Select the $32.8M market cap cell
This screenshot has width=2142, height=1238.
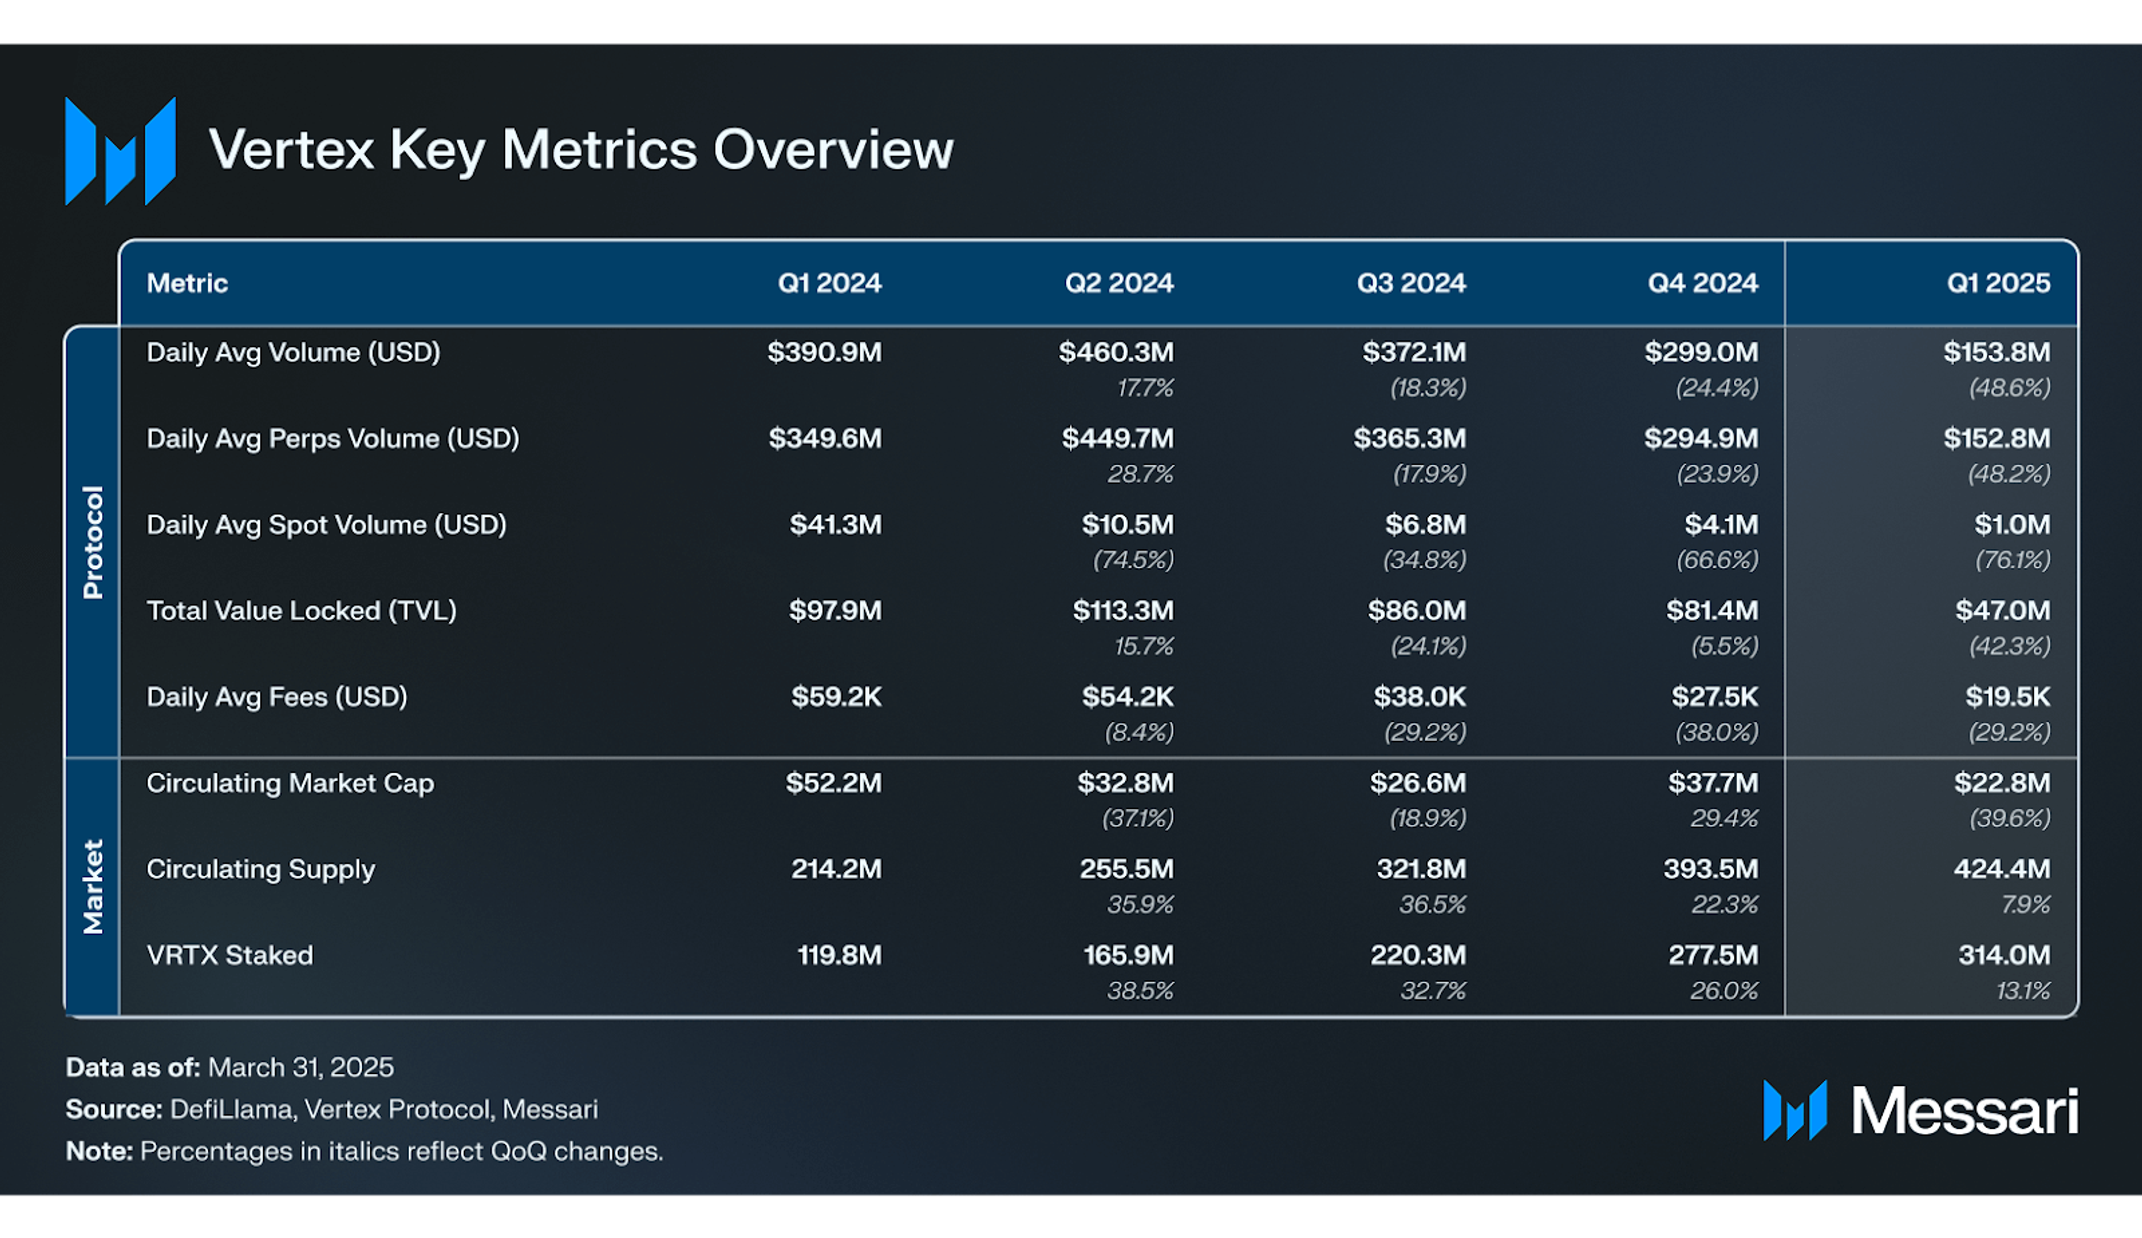[1125, 782]
